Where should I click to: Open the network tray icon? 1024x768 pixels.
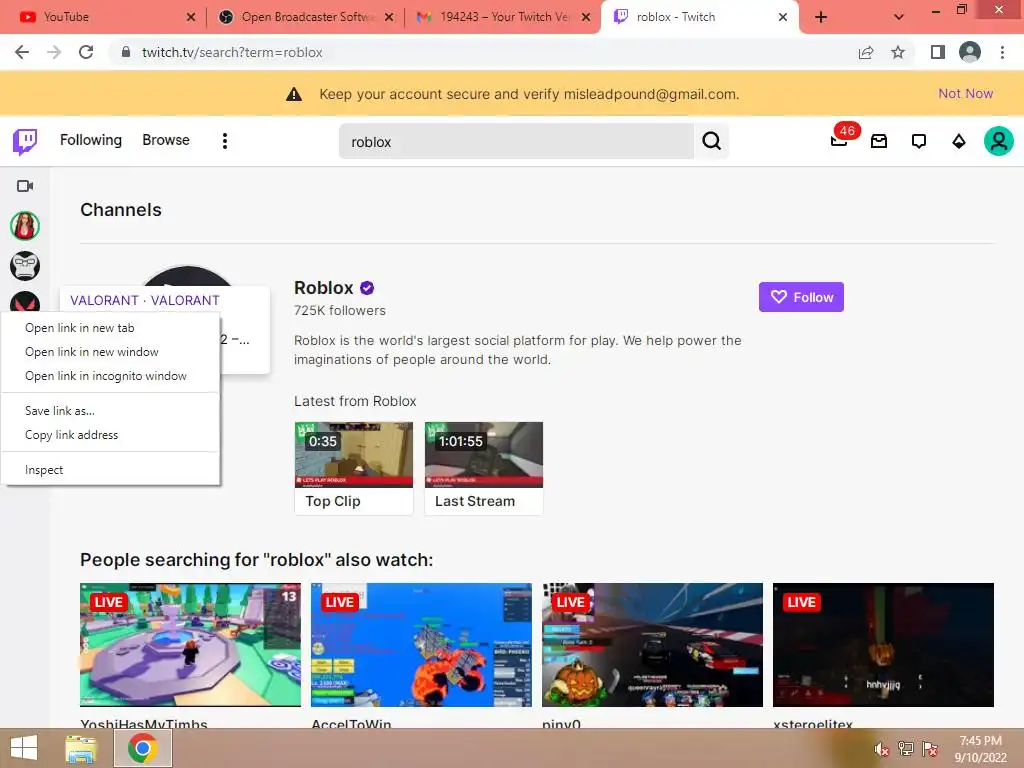tap(906, 748)
